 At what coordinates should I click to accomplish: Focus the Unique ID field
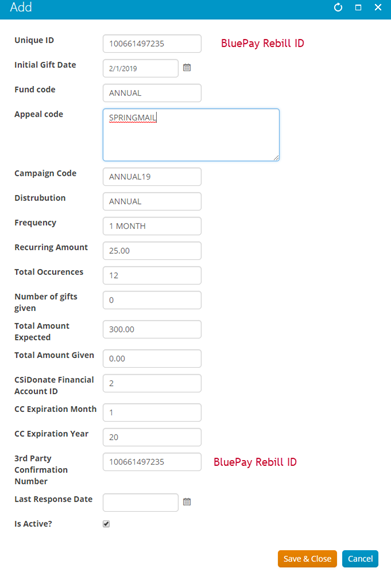(x=152, y=44)
